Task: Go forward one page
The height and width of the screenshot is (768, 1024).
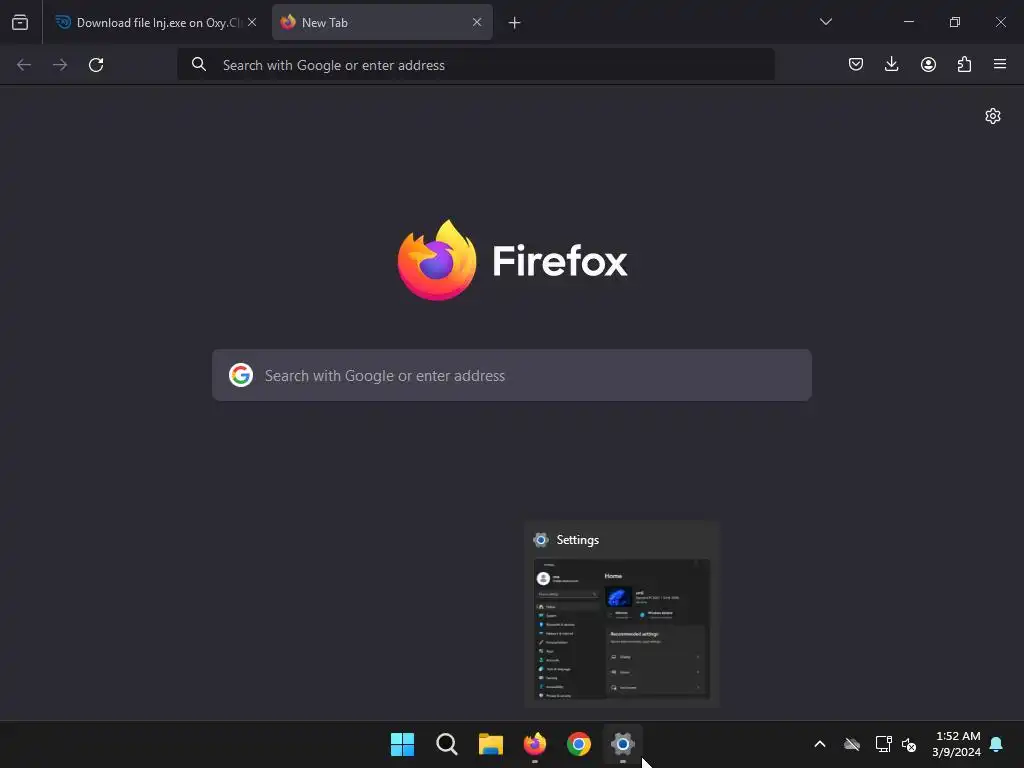Action: (x=60, y=65)
